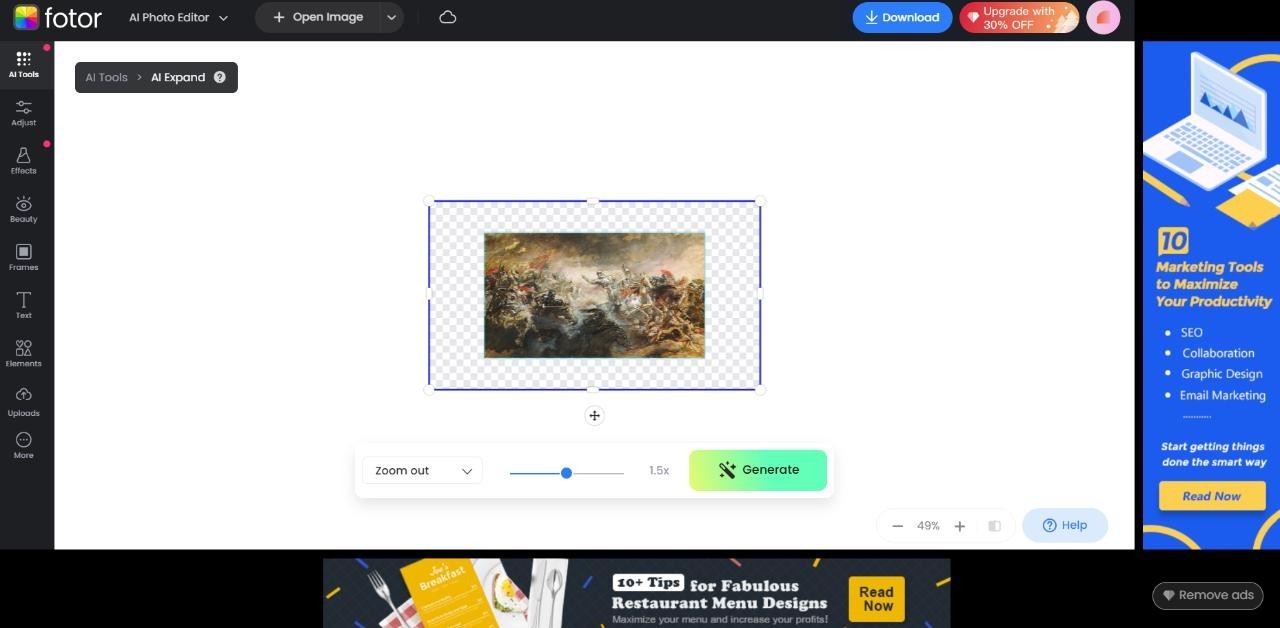Toggle the before/after compare view
Screen dimensions: 1280x628
click(994, 526)
